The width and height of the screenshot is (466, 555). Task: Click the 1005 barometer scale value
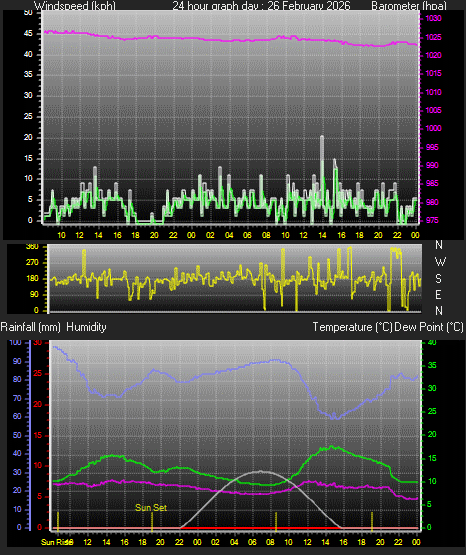(433, 110)
